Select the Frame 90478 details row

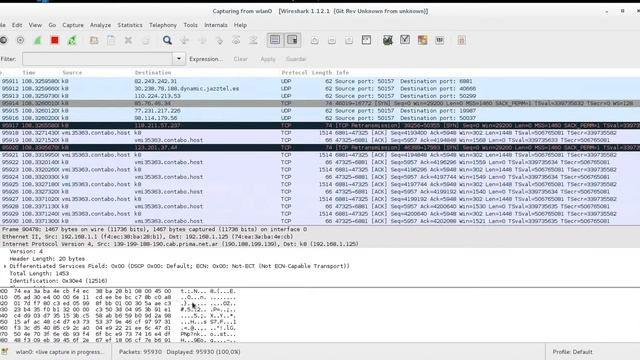coord(320,229)
